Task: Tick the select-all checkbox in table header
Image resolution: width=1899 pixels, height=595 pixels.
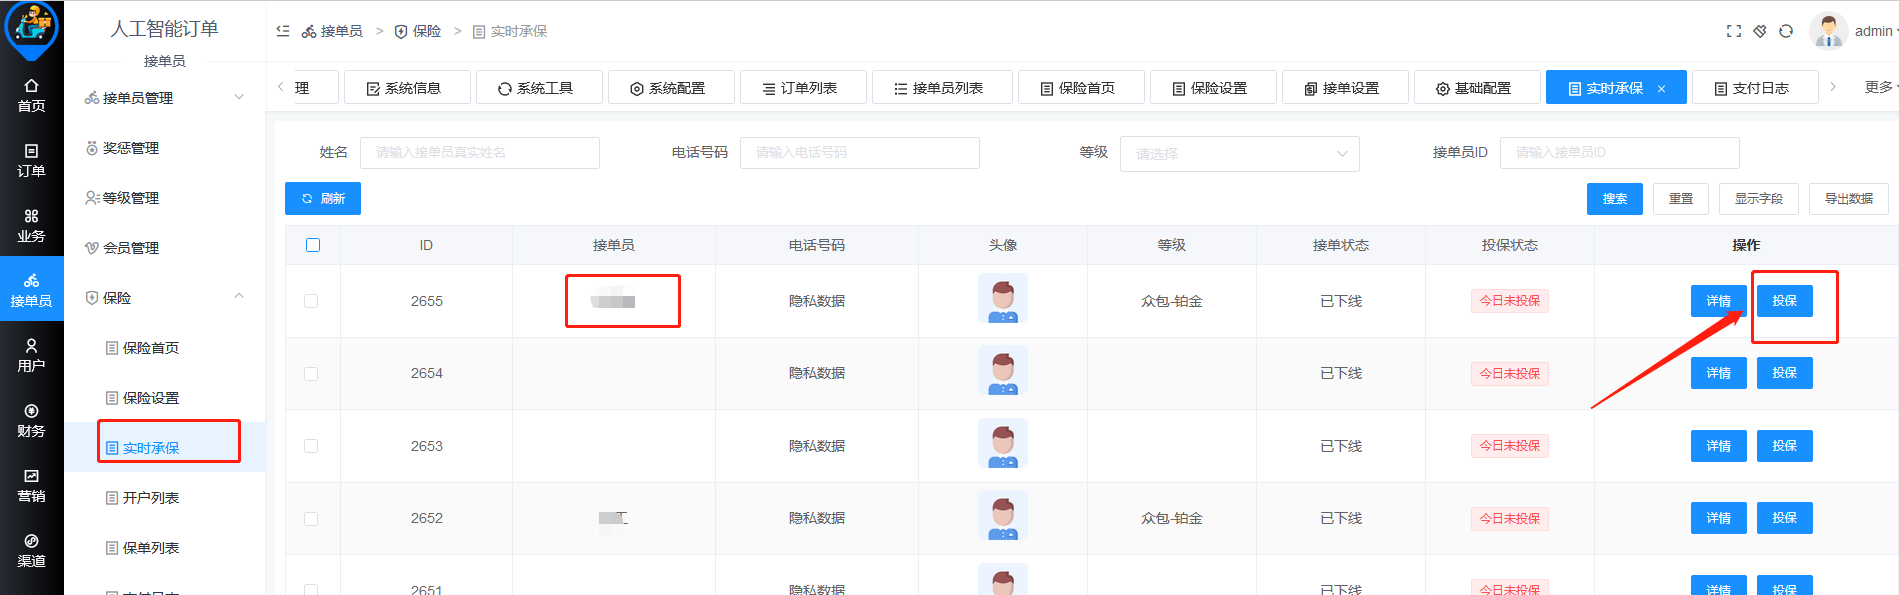Action: point(313,245)
